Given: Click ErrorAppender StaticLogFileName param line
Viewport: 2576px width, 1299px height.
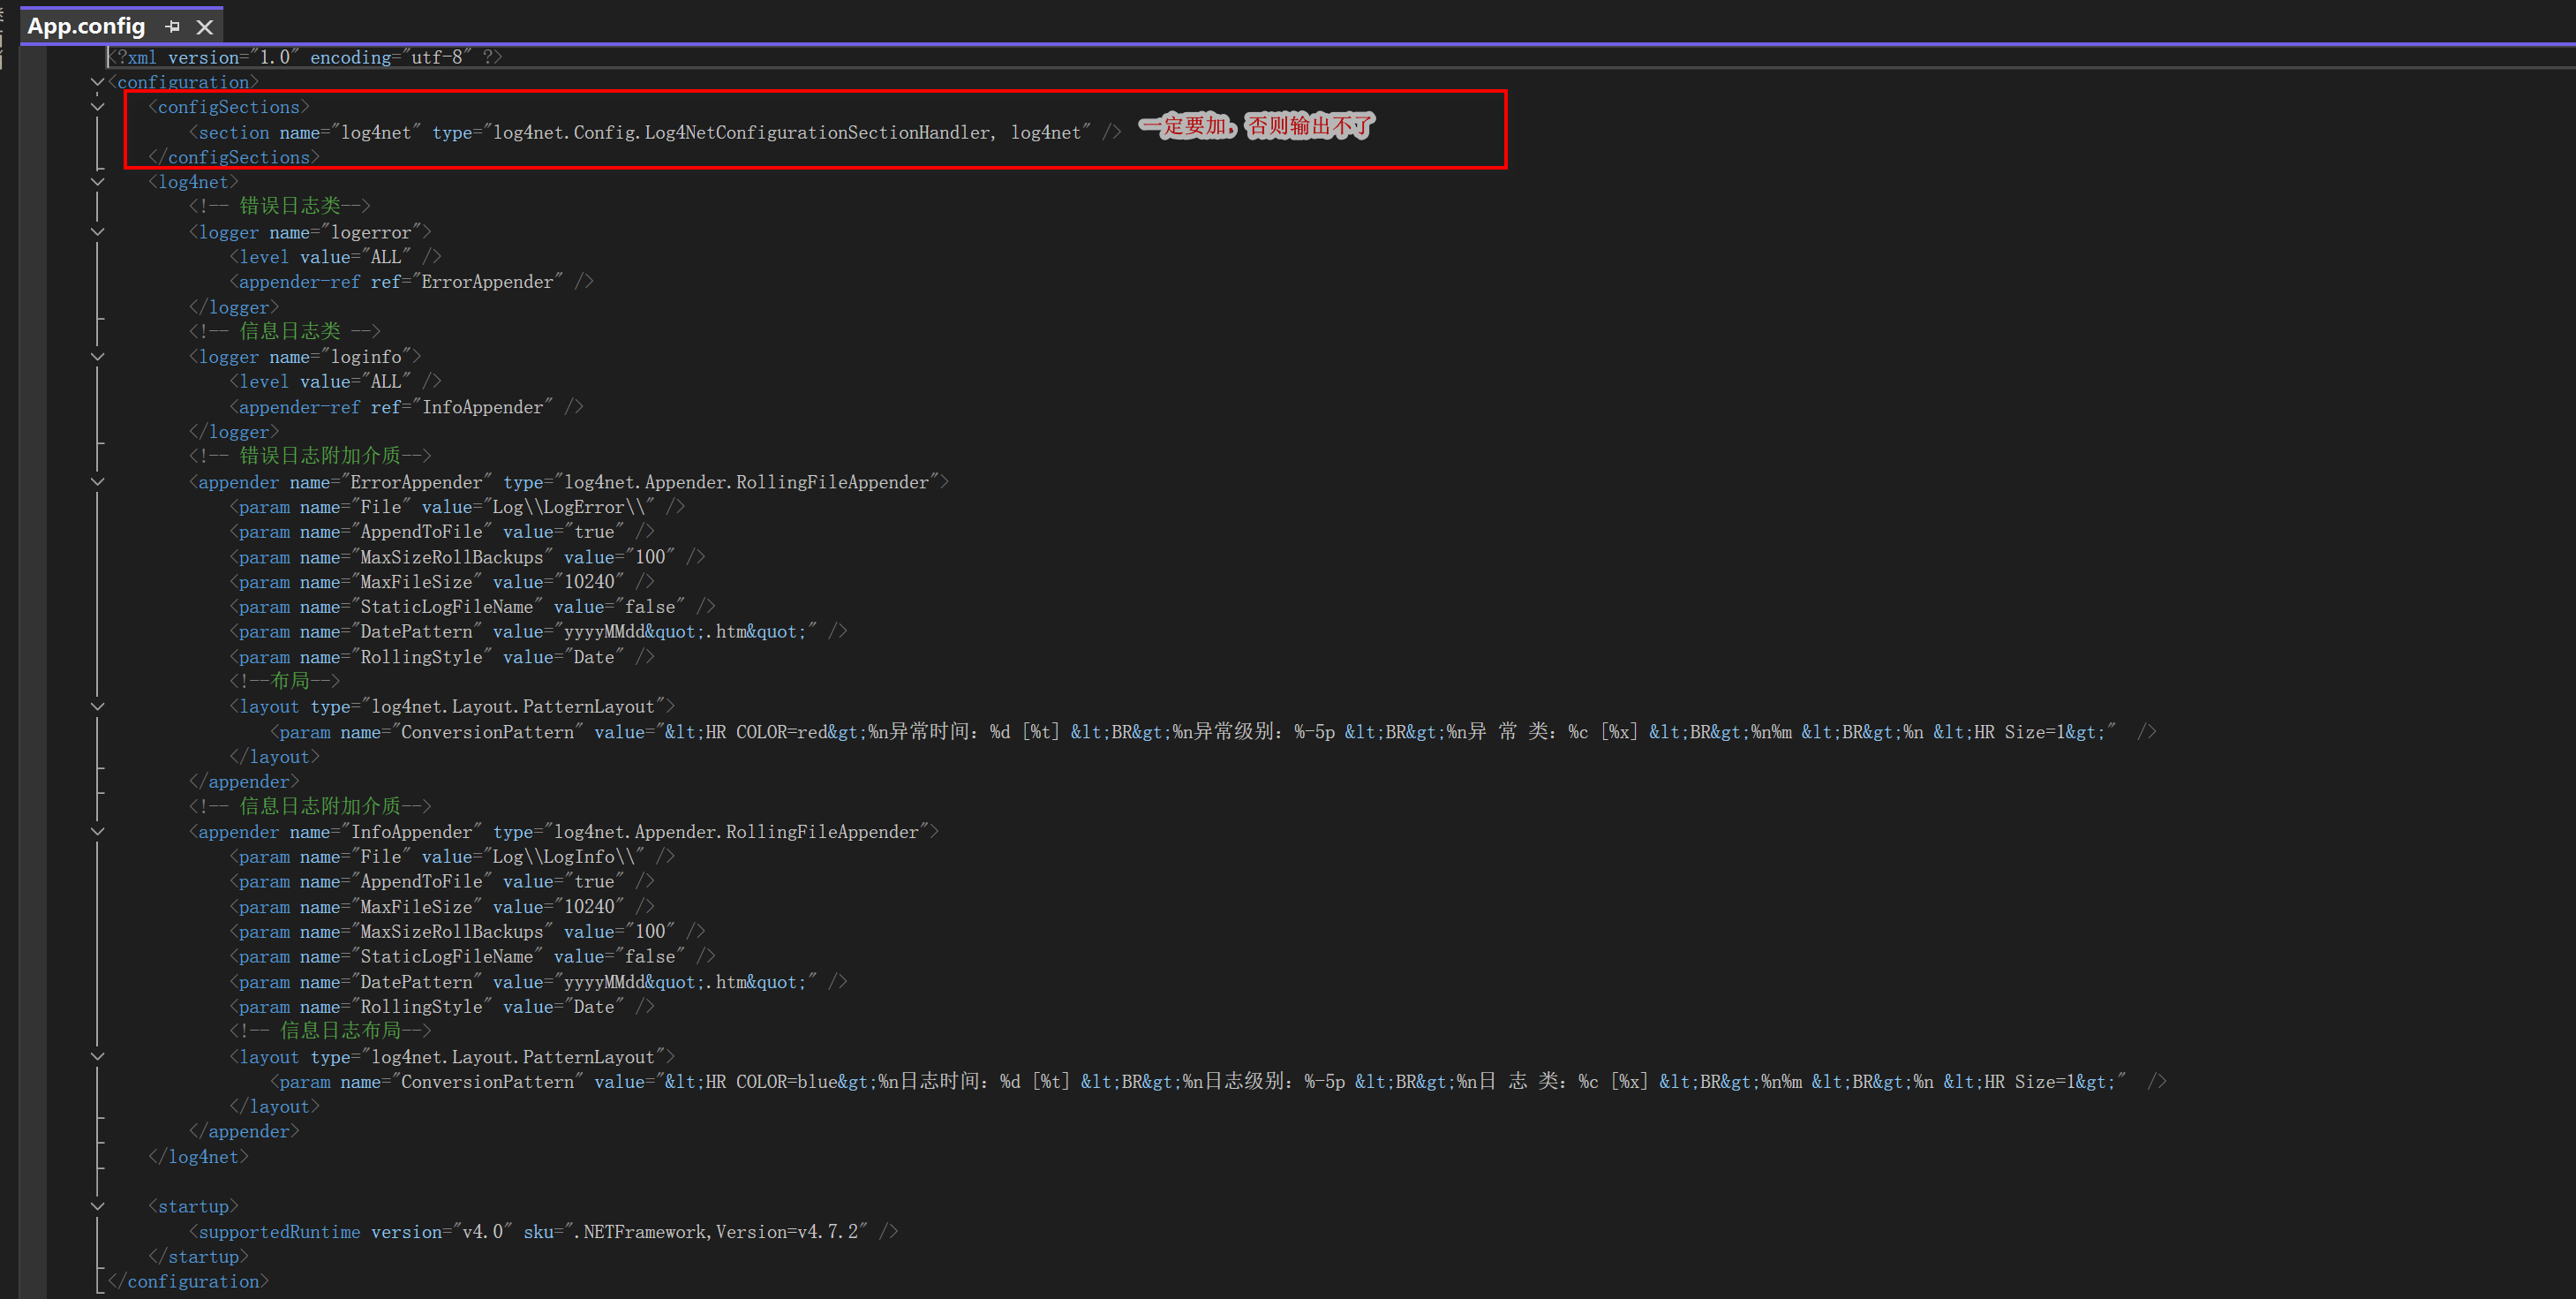Looking at the screenshot, I should coord(472,607).
